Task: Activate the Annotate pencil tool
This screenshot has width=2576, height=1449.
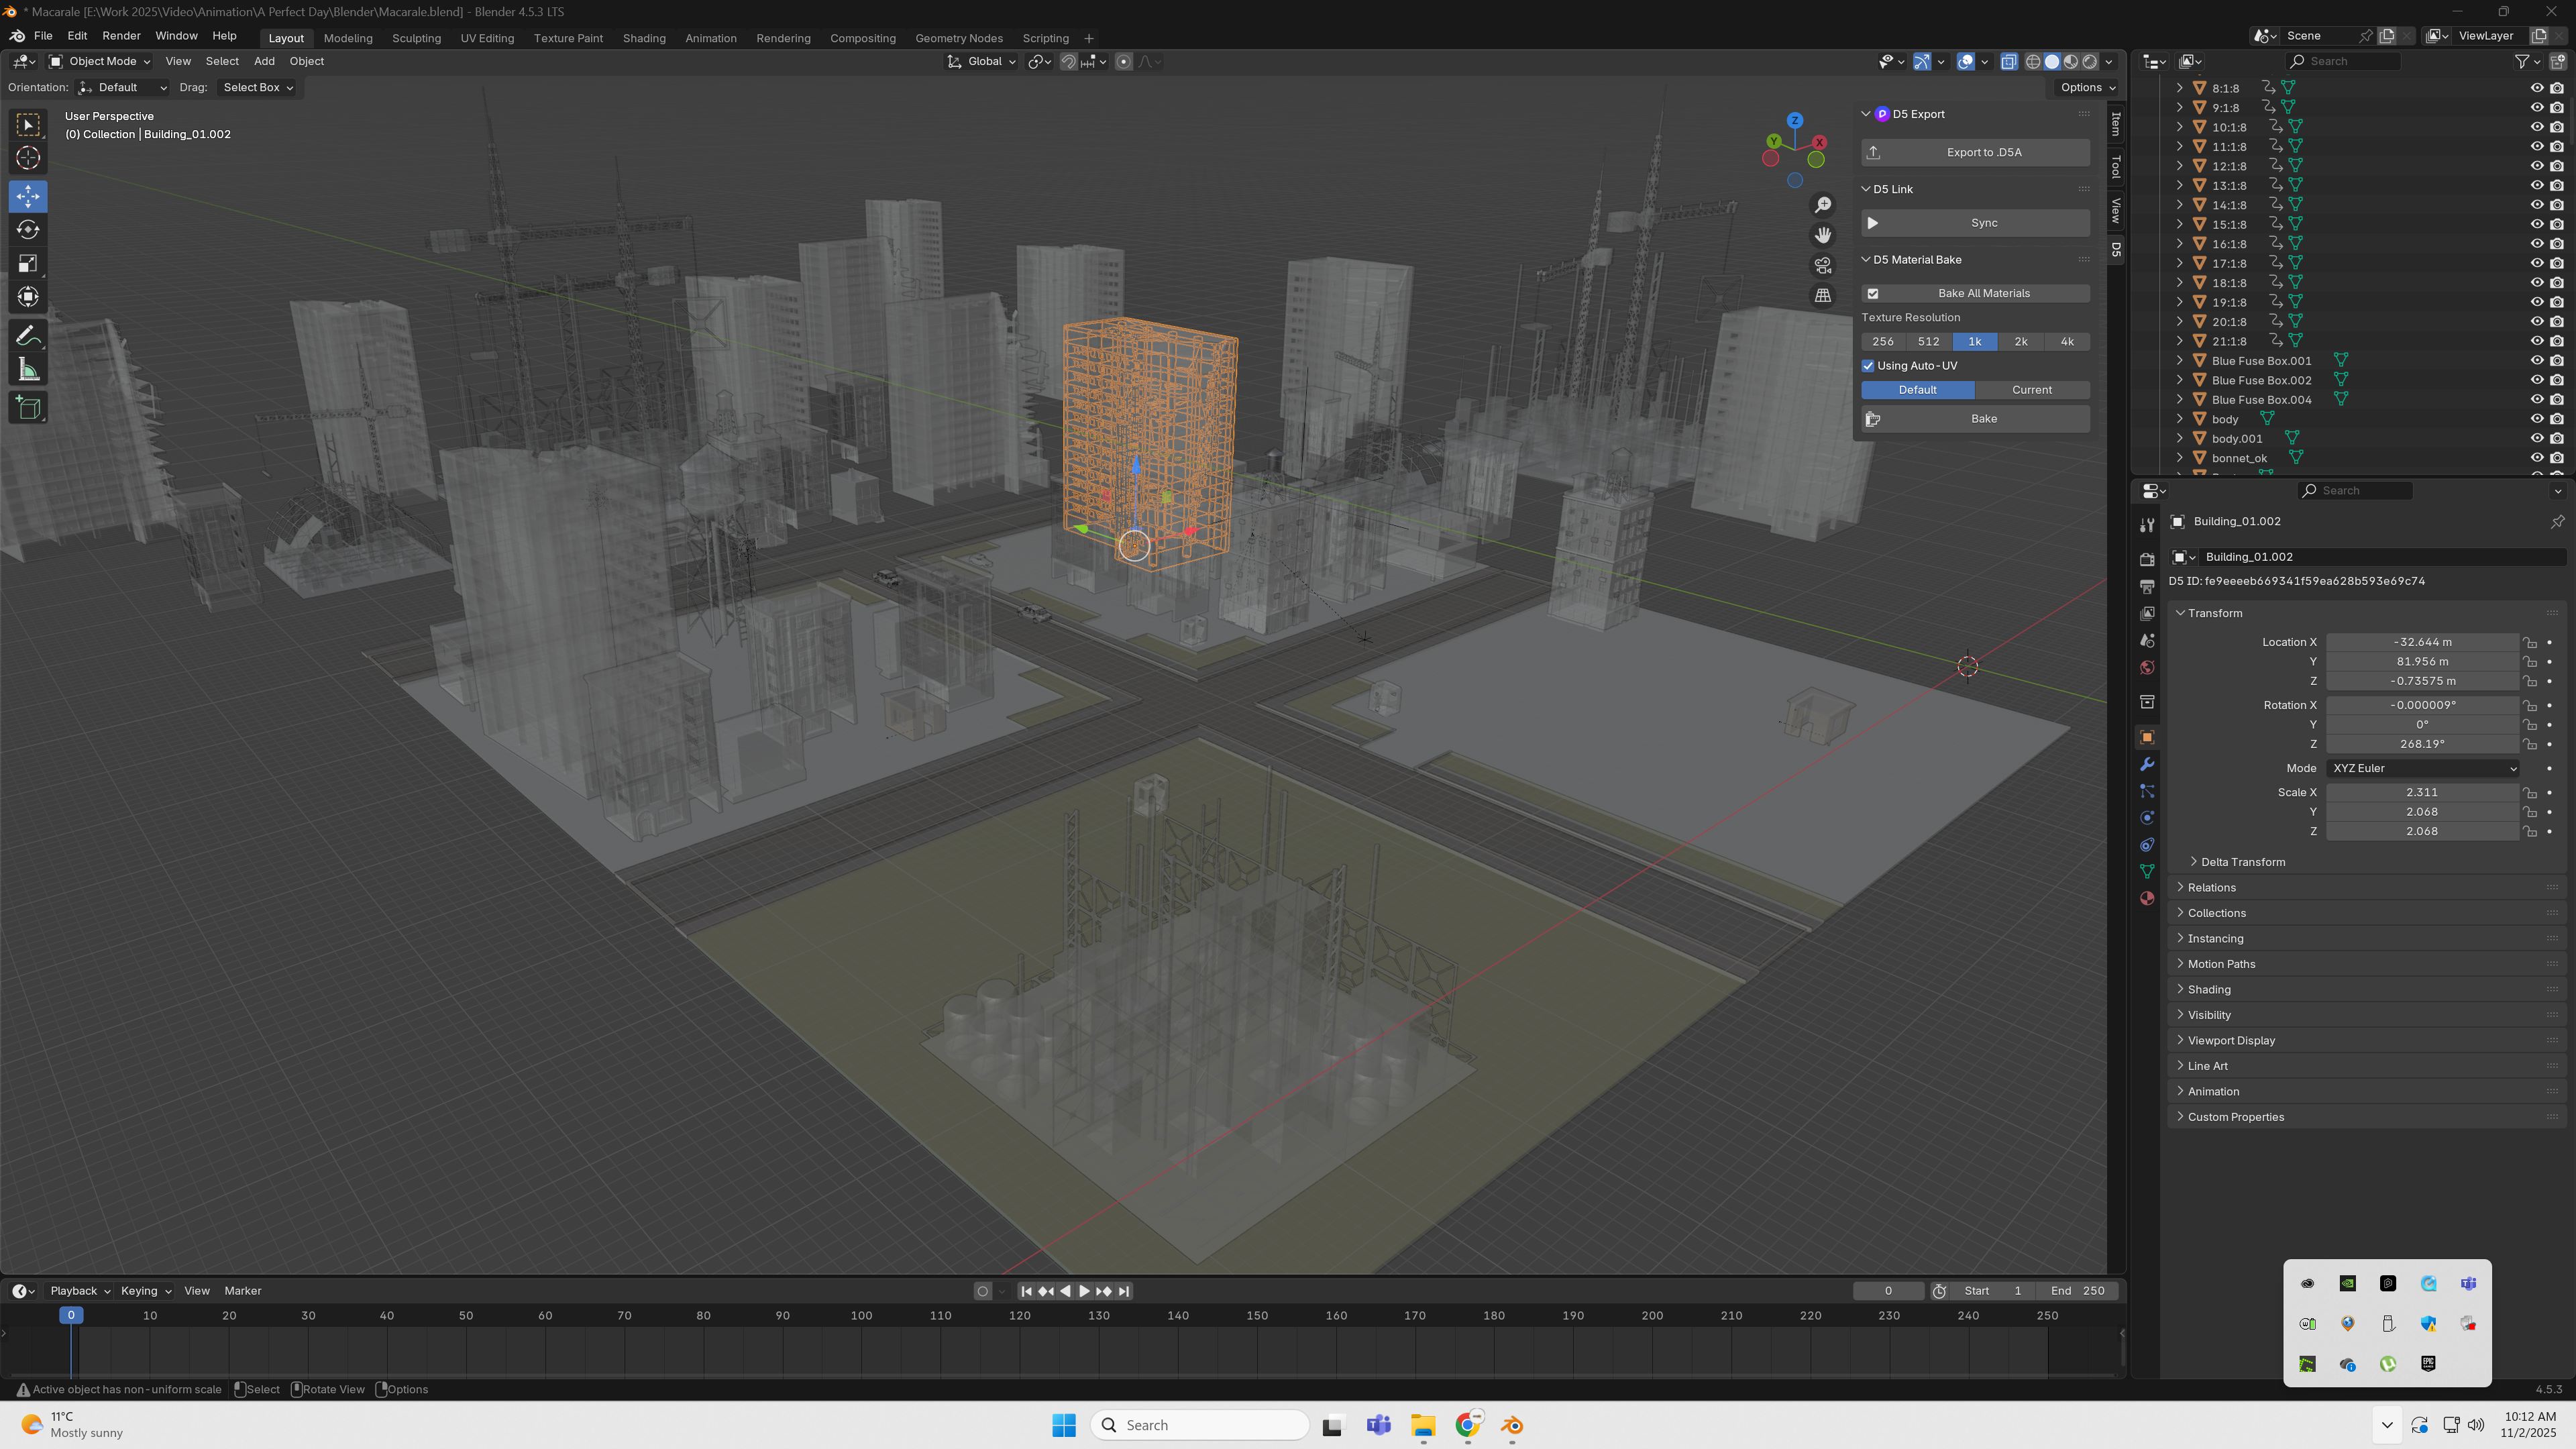Action: [x=28, y=336]
